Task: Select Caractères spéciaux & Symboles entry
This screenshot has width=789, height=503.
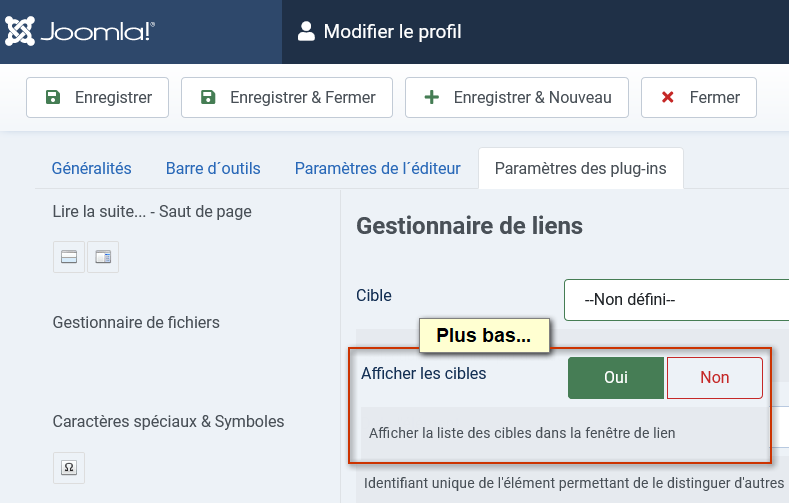Action: (x=168, y=422)
